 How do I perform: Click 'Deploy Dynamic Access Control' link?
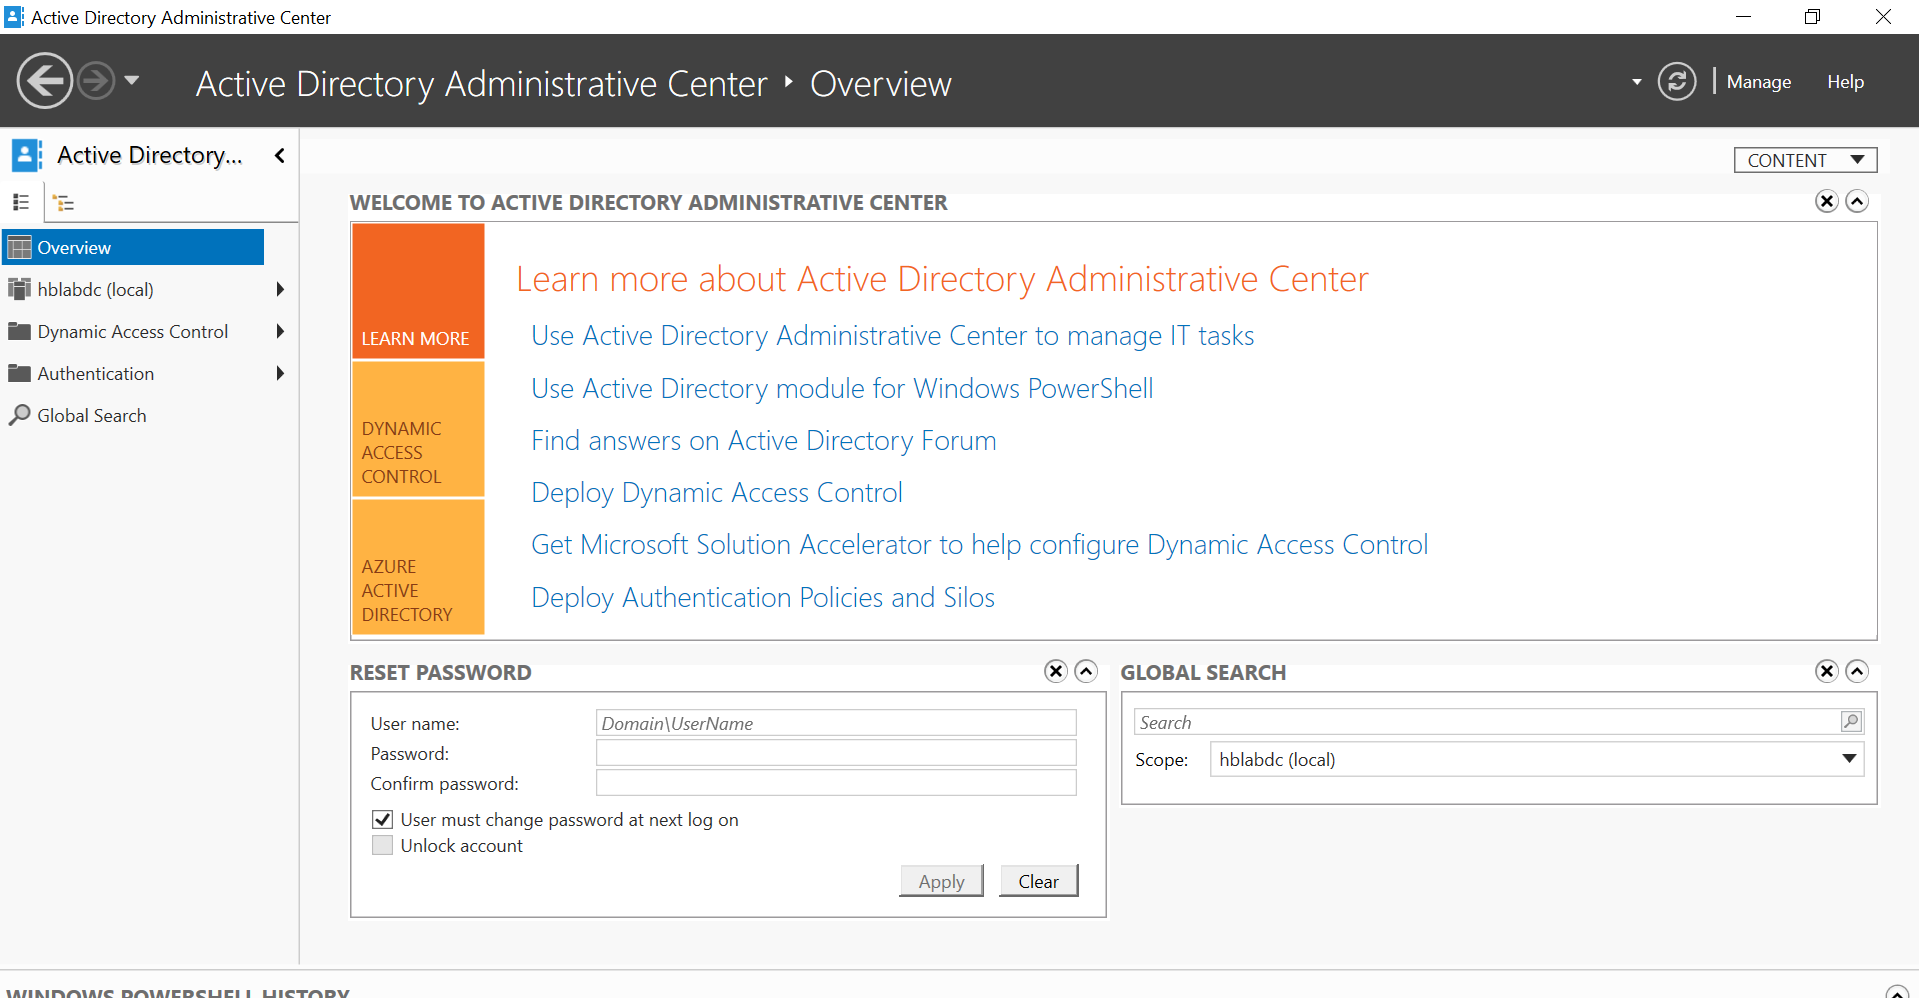(717, 492)
